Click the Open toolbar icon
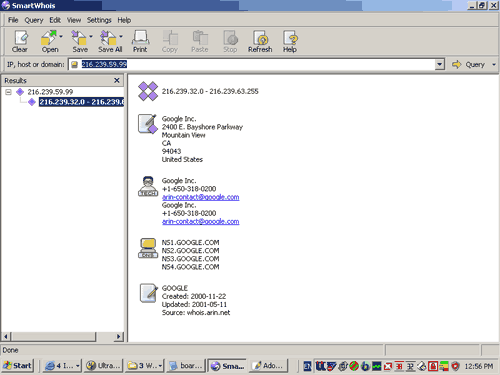 click(x=49, y=42)
